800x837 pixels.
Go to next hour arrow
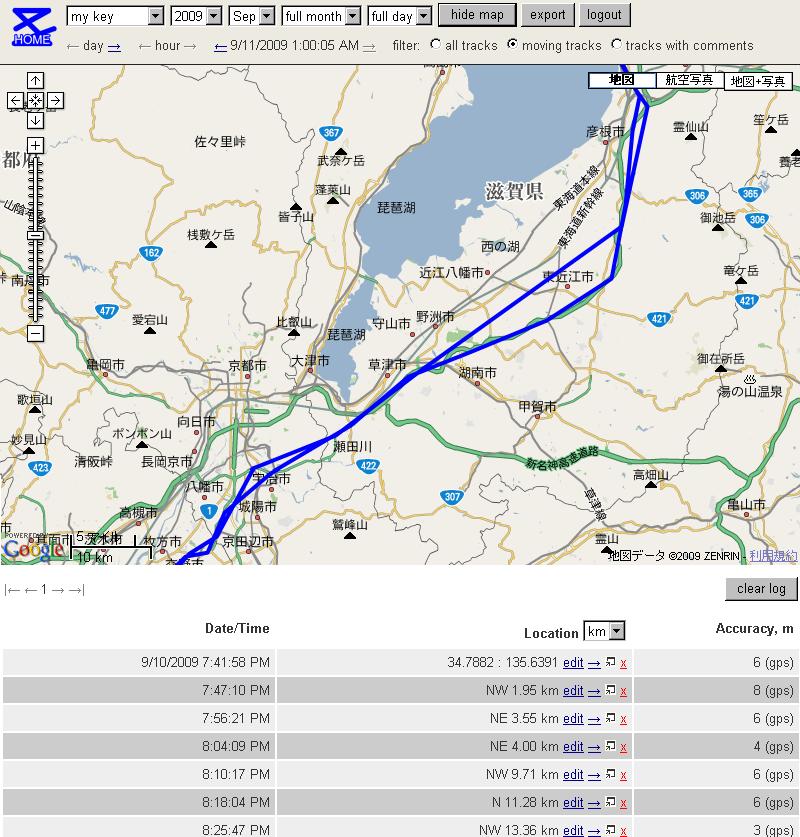pyautogui.click(x=190, y=48)
